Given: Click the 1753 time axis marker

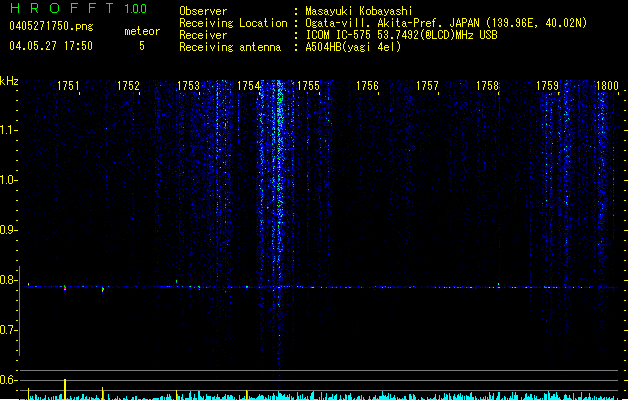Looking at the screenshot, I should (x=188, y=86).
